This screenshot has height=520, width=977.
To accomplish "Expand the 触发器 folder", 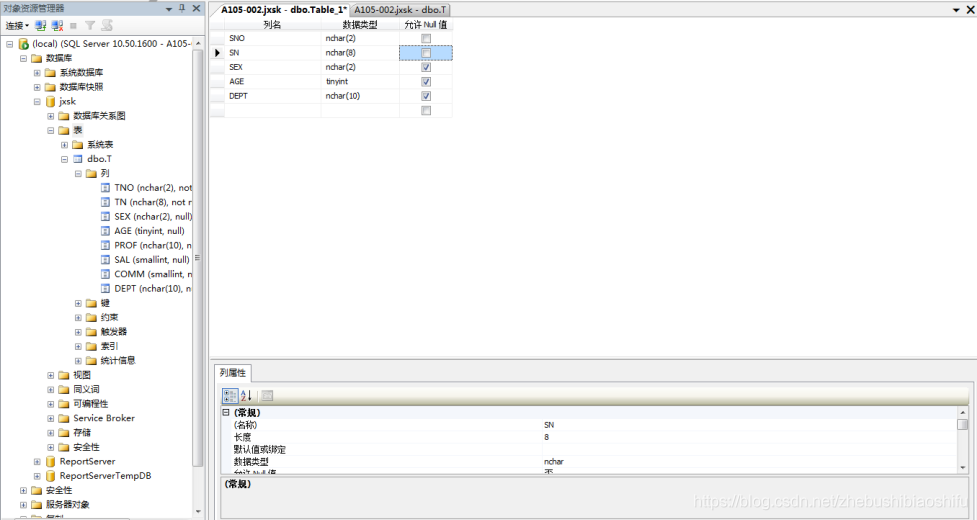I will tap(78, 332).
